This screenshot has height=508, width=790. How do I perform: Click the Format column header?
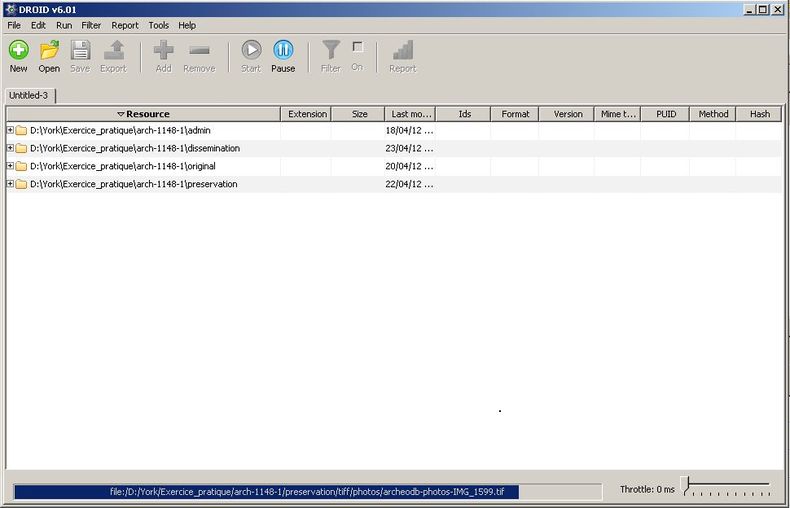click(515, 114)
